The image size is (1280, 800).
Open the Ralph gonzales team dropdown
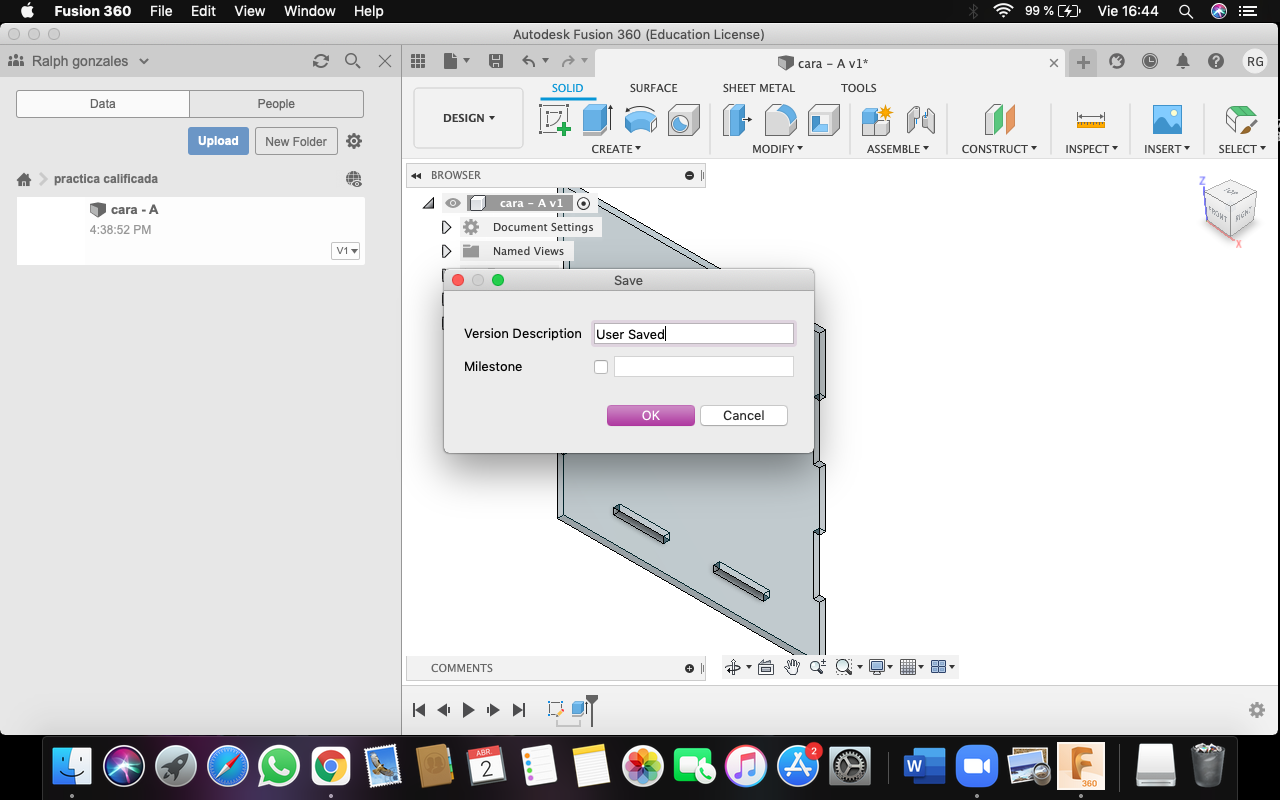90,61
